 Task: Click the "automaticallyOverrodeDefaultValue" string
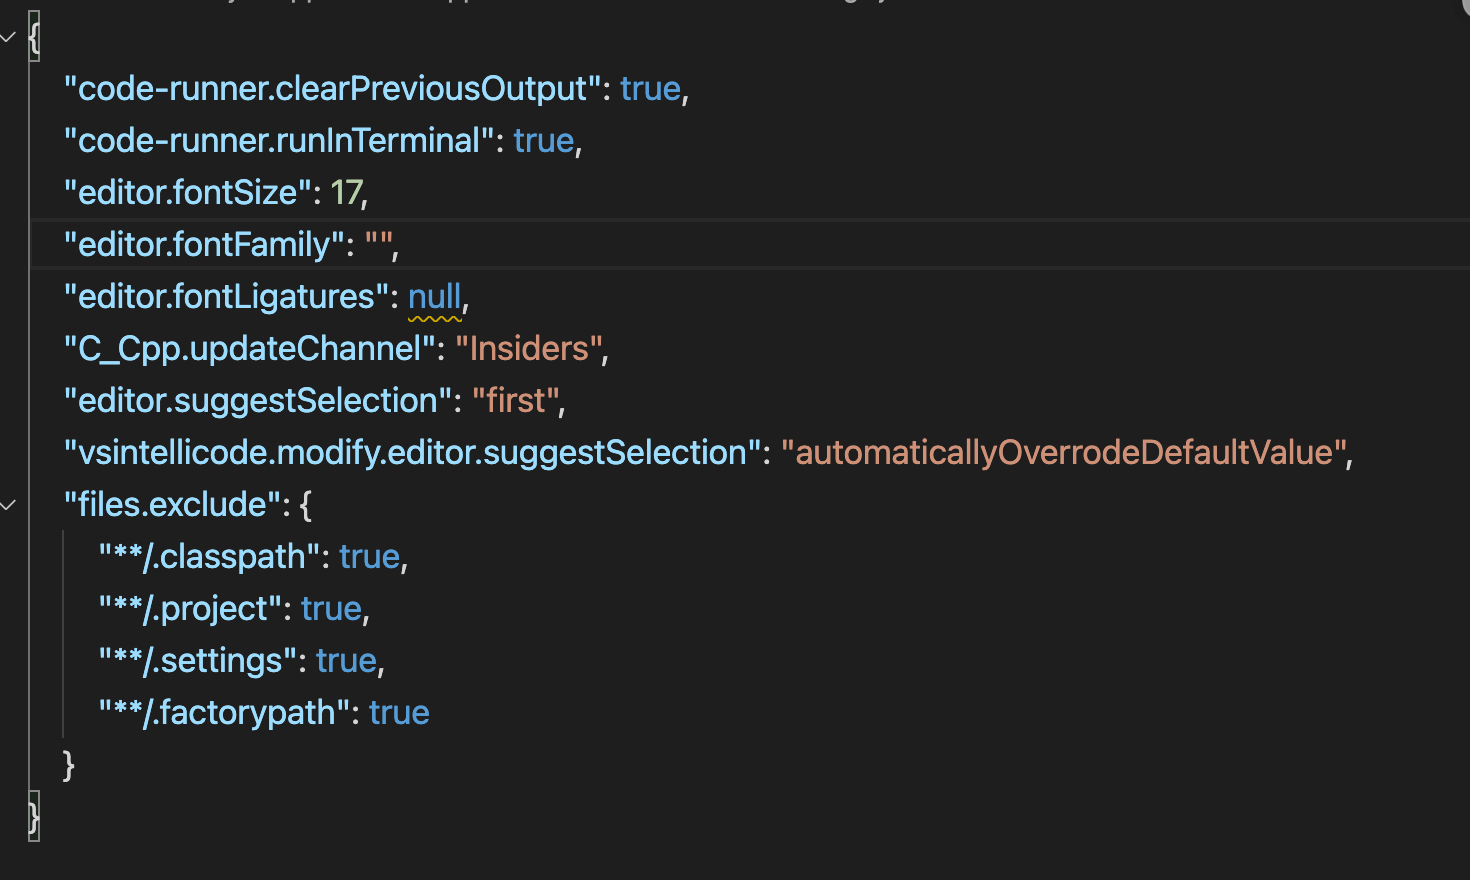(x=1064, y=453)
